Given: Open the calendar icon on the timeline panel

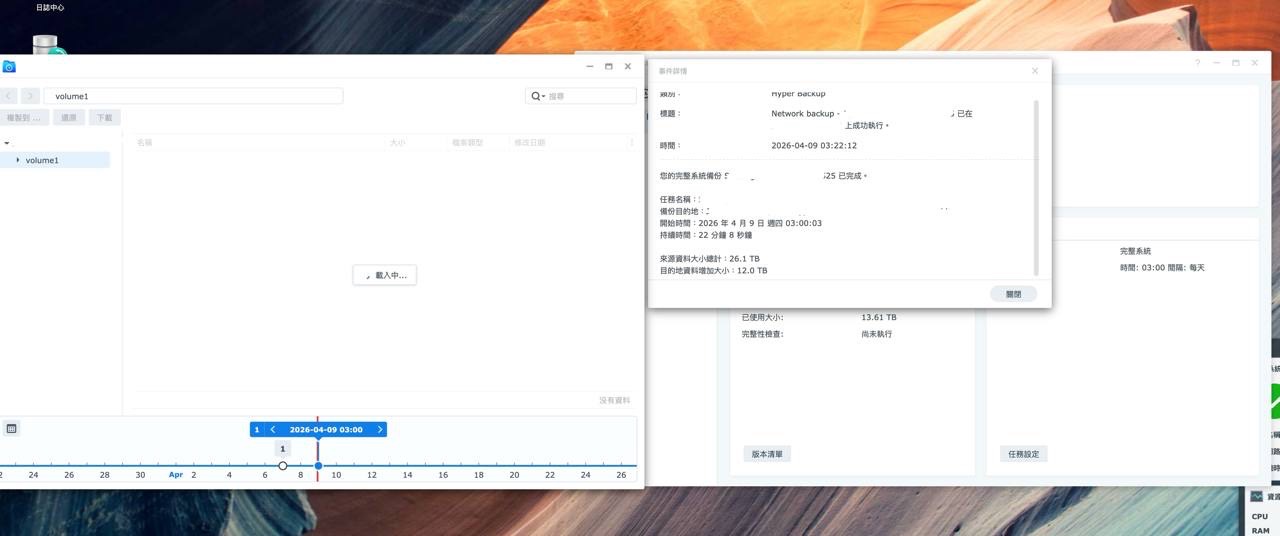Looking at the screenshot, I should [x=11, y=428].
